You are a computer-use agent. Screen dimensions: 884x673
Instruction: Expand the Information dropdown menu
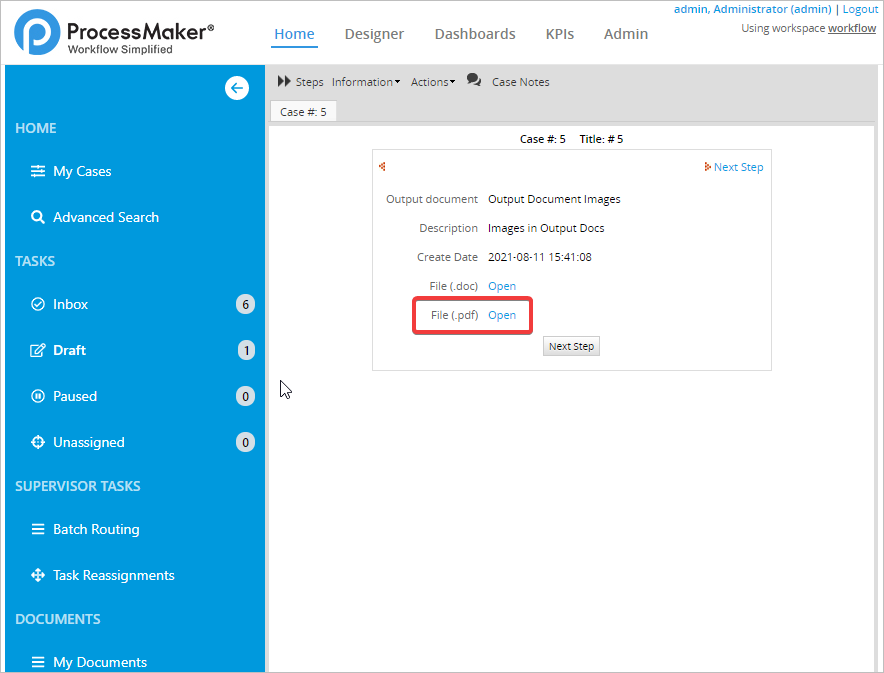click(x=365, y=82)
